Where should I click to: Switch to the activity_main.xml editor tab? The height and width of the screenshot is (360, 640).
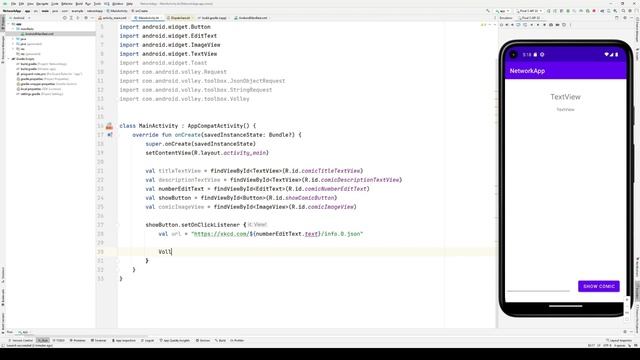click(113, 18)
